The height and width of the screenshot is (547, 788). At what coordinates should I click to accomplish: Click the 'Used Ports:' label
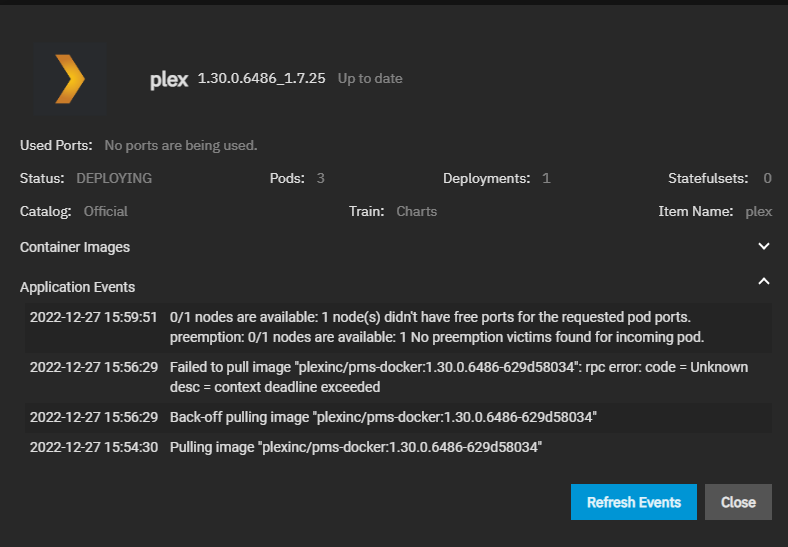[x=56, y=145]
